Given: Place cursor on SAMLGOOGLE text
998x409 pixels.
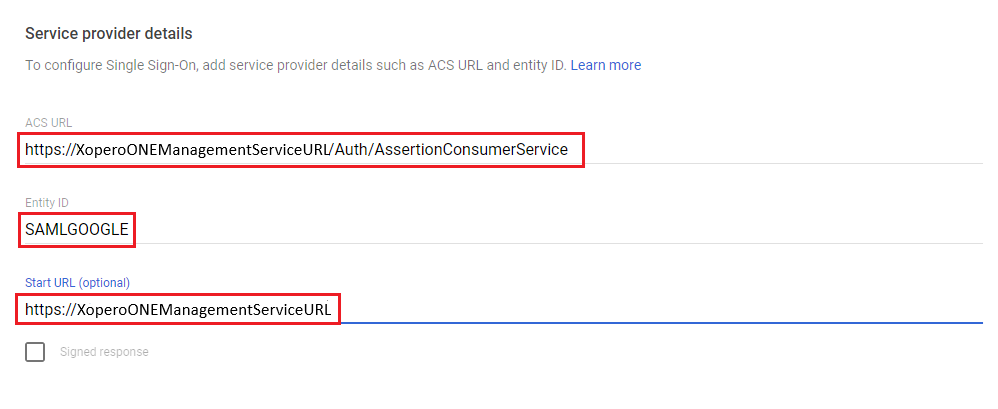Looking at the screenshot, I should coord(77,230).
